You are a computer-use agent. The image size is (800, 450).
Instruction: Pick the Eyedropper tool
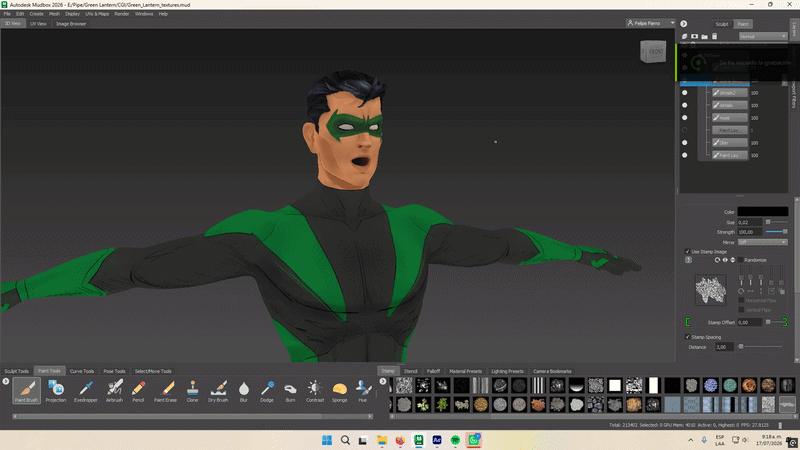[x=86, y=391]
